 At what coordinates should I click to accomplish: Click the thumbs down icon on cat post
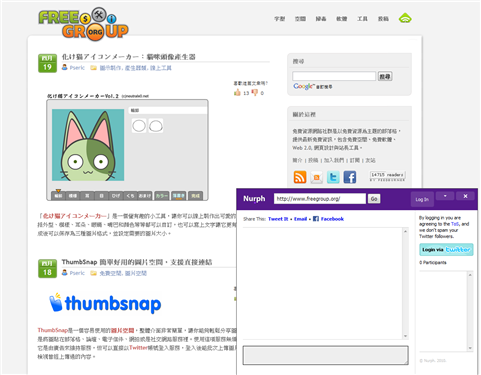[x=255, y=92]
